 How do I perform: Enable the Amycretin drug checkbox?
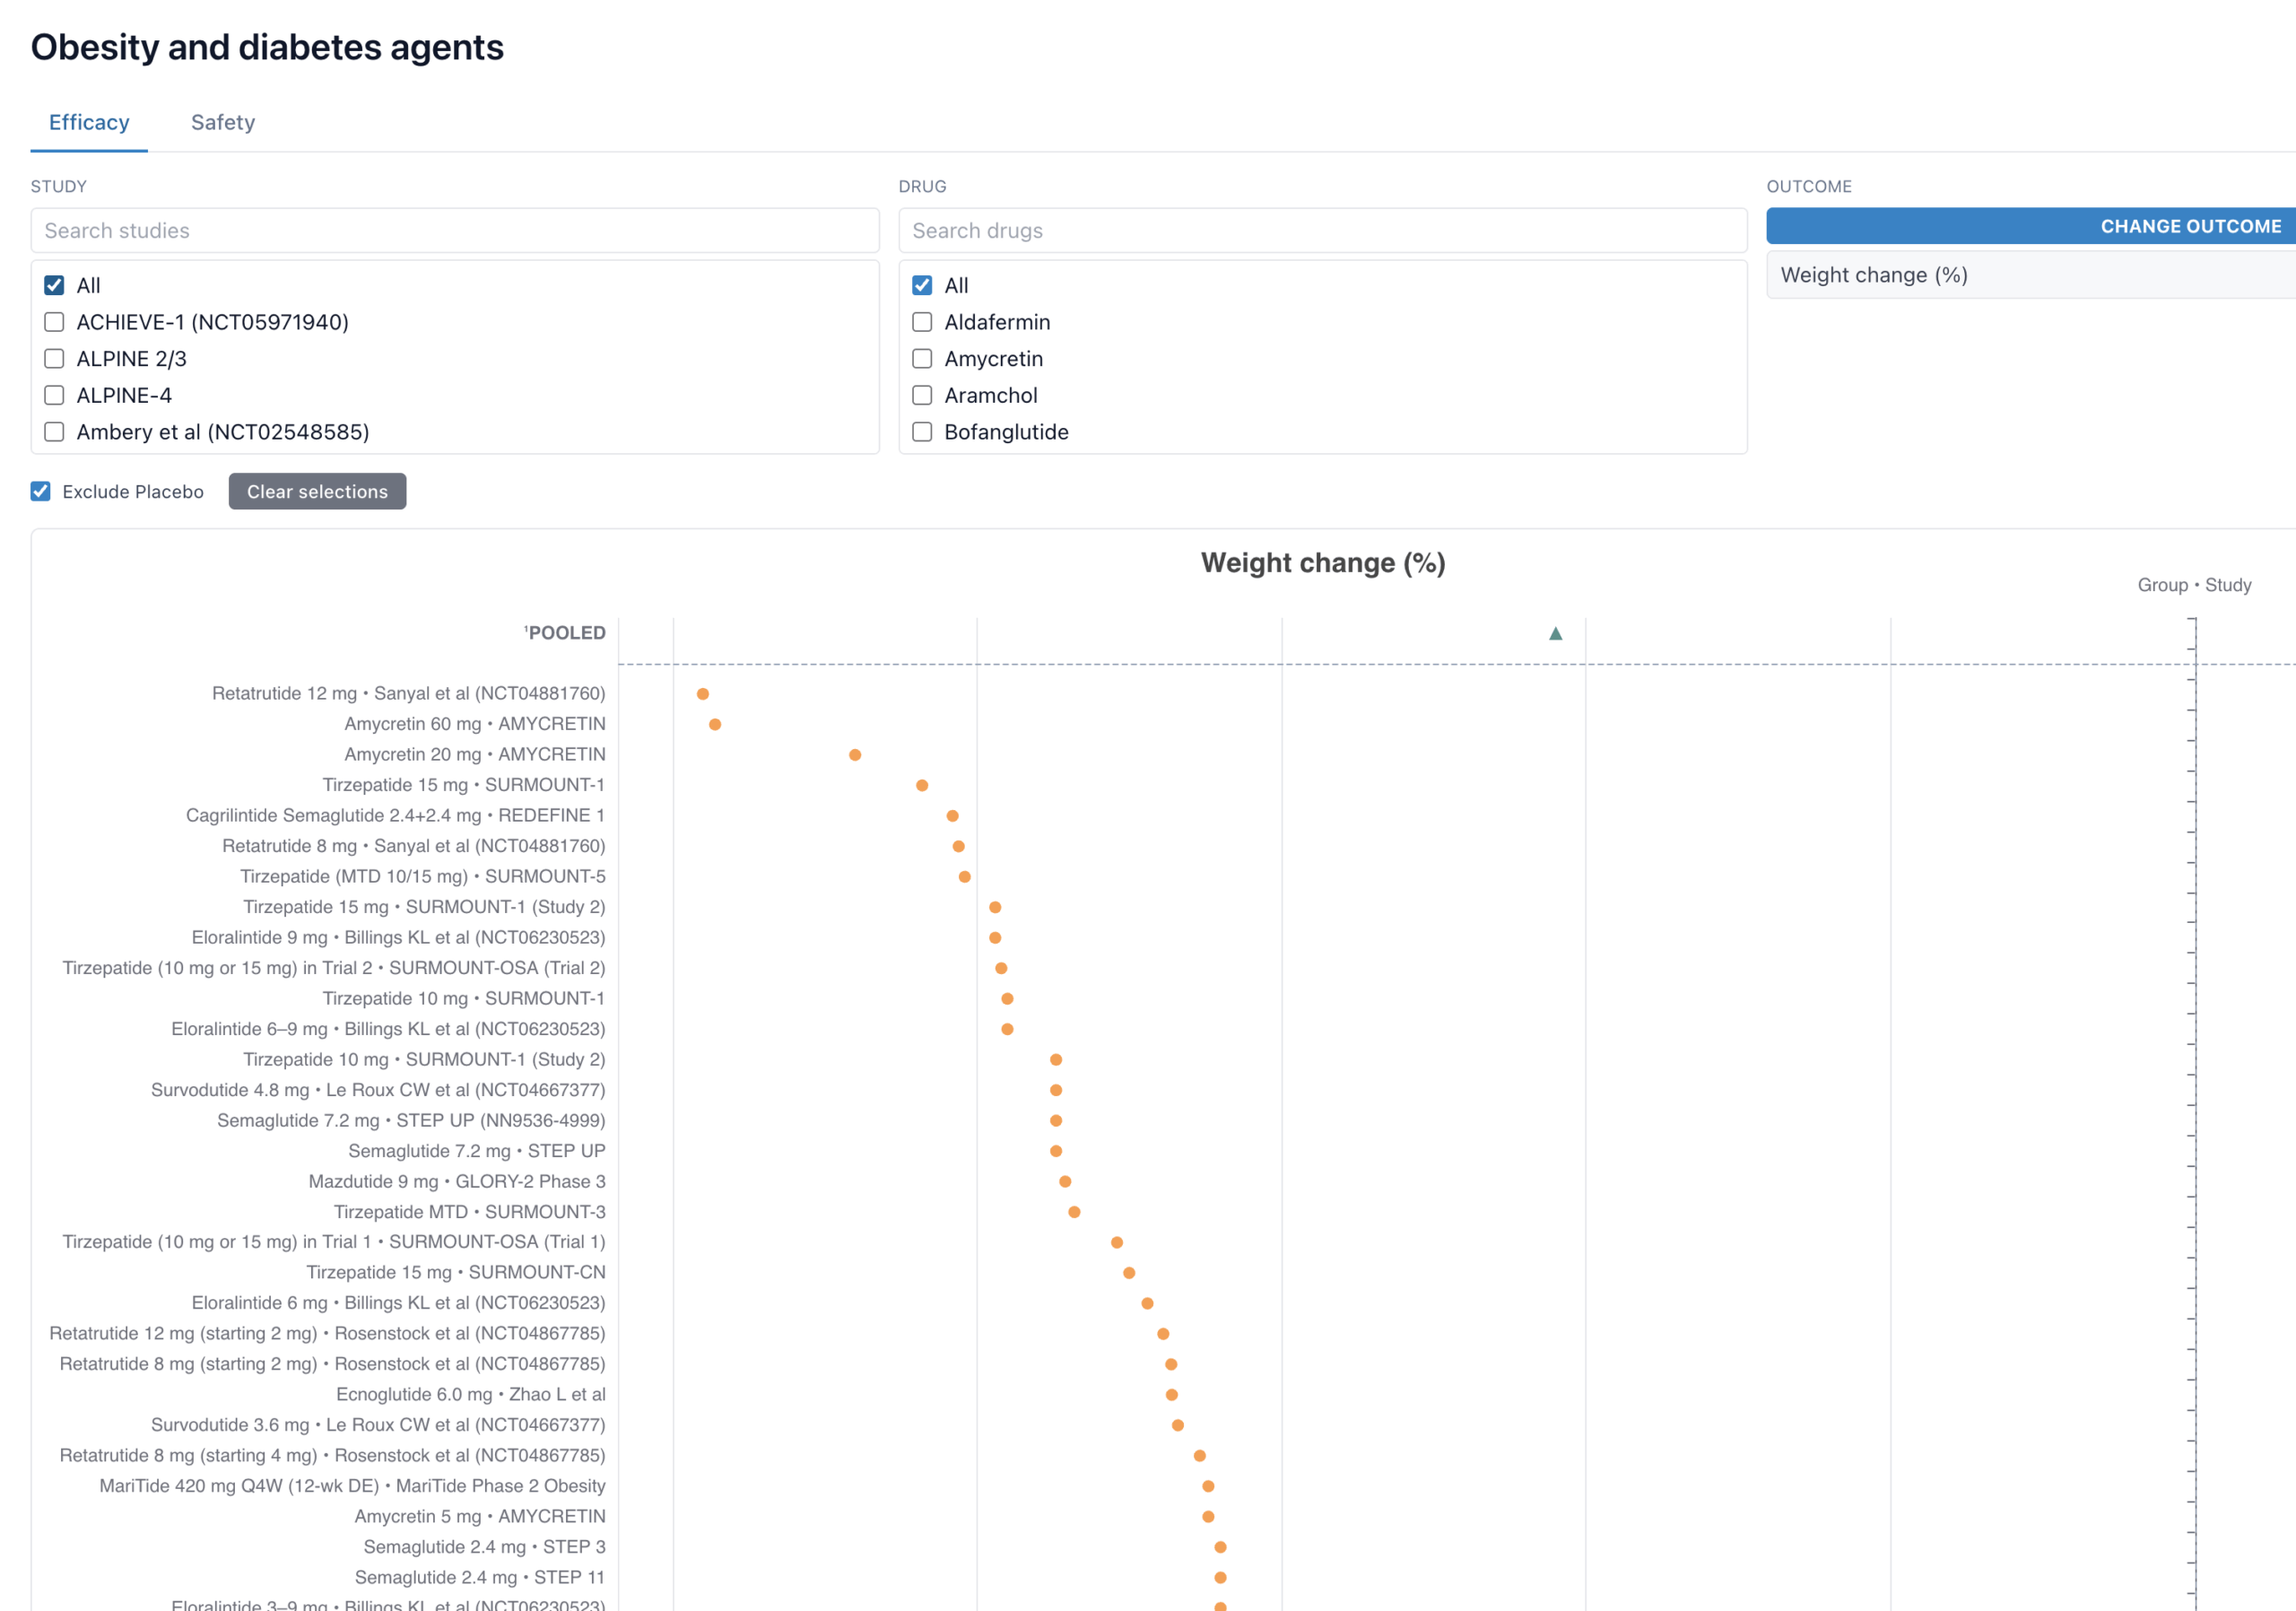pos(922,359)
